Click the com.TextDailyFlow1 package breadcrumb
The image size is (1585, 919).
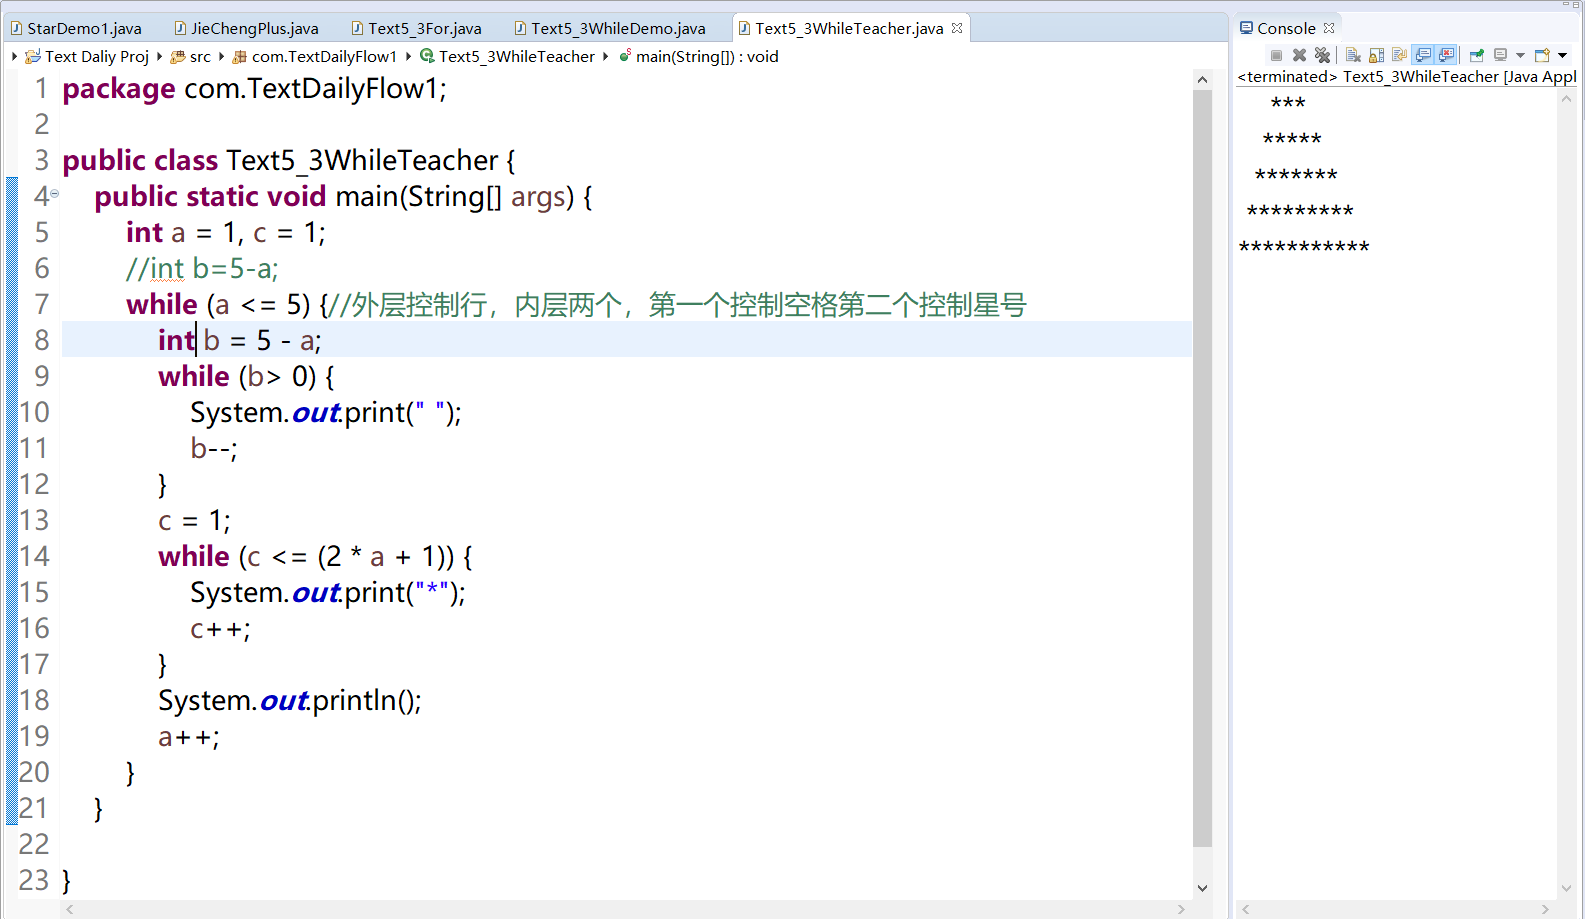click(314, 56)
